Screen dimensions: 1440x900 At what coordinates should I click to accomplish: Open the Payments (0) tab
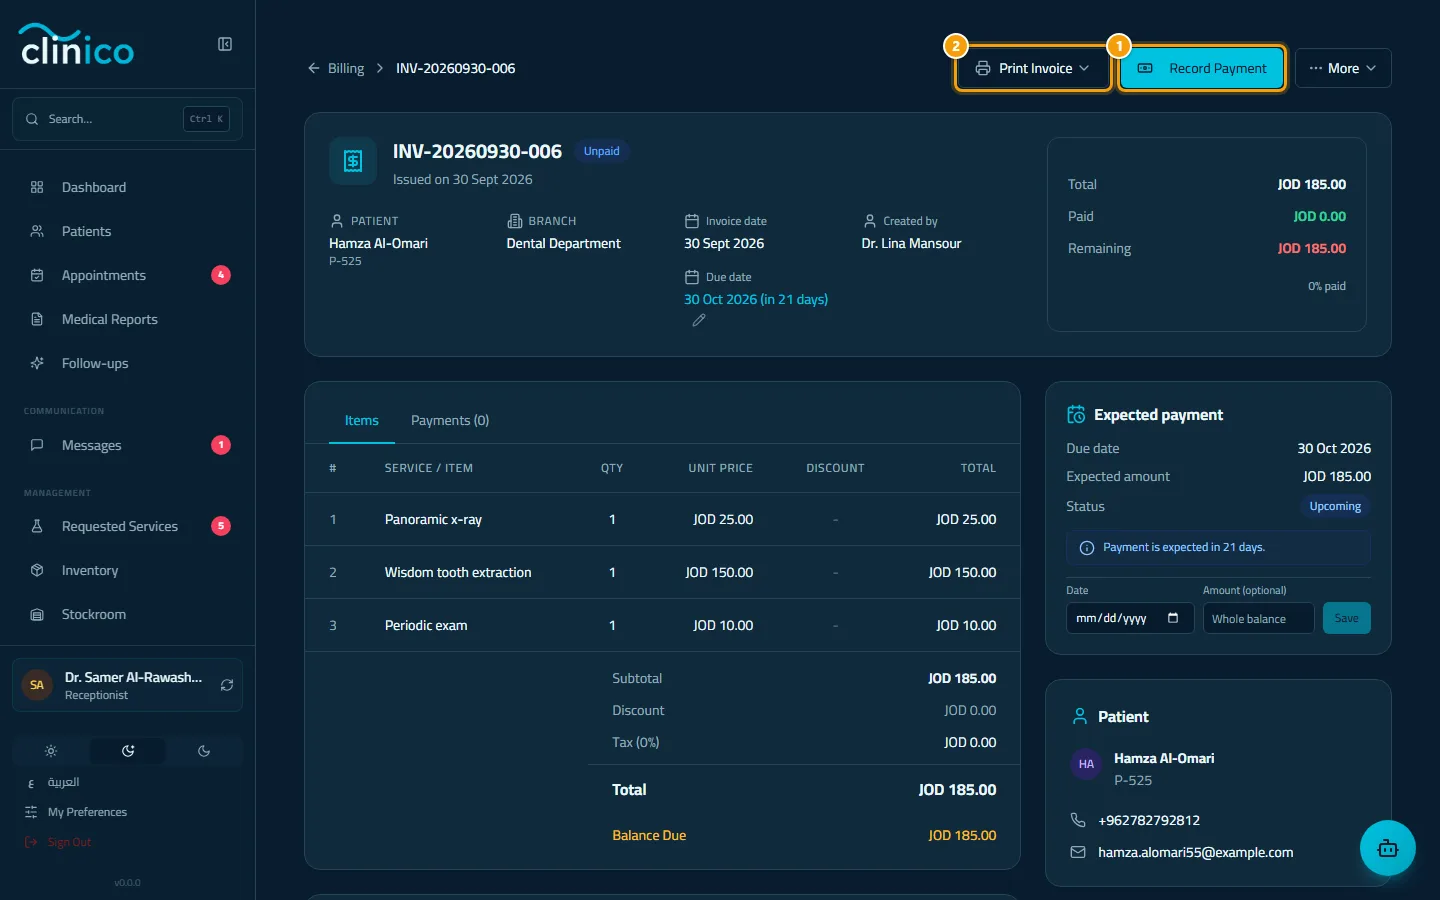pyautogui.click(x=450, y=420)
